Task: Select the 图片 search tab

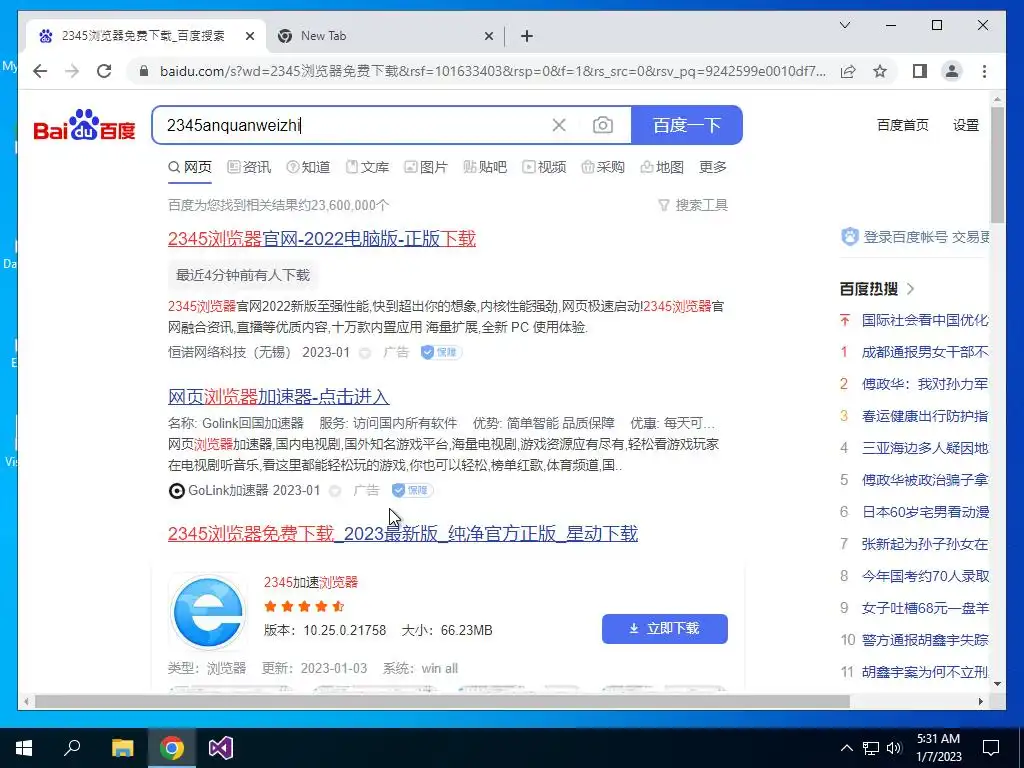Action: click(426, 167)
